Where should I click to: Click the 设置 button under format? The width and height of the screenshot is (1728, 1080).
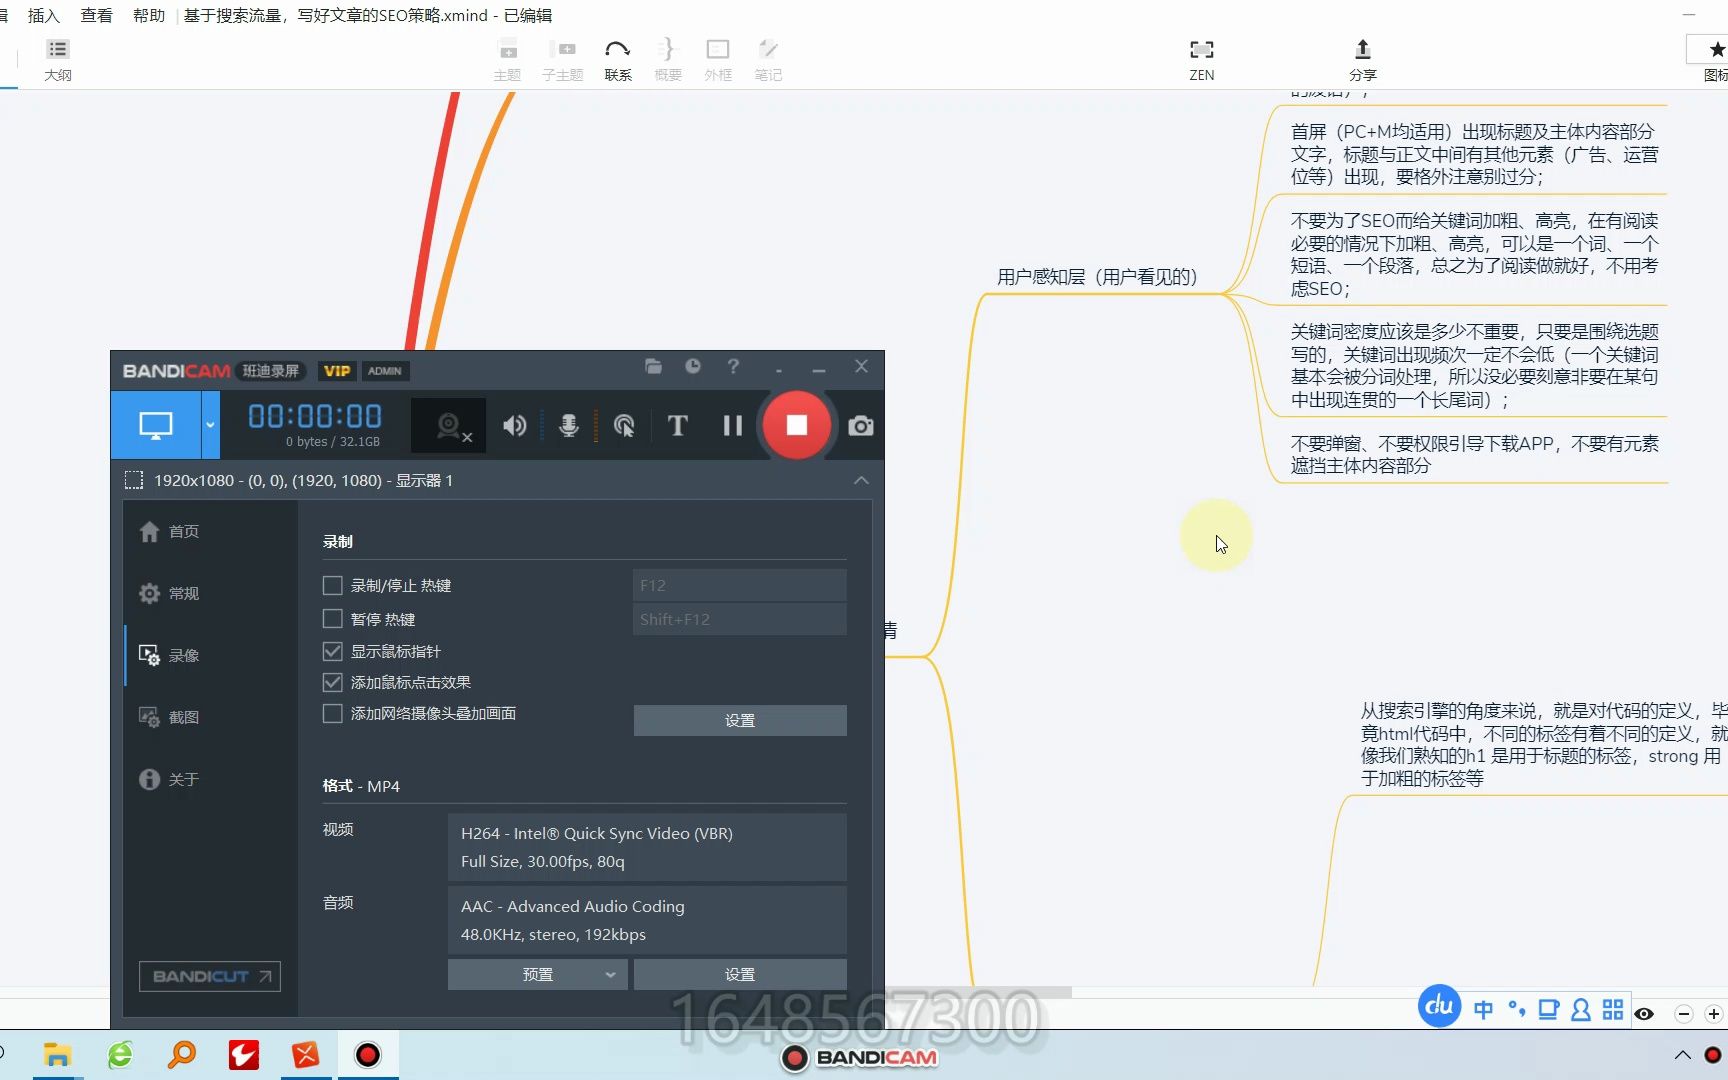click(x=740, y=974)
